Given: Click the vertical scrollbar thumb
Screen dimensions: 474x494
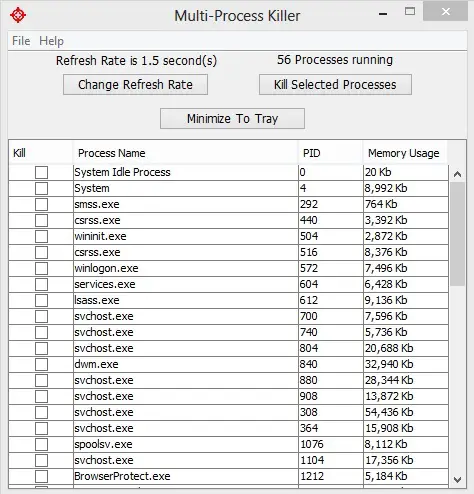Looking at the screenshot, I should [x=457, y=234].
